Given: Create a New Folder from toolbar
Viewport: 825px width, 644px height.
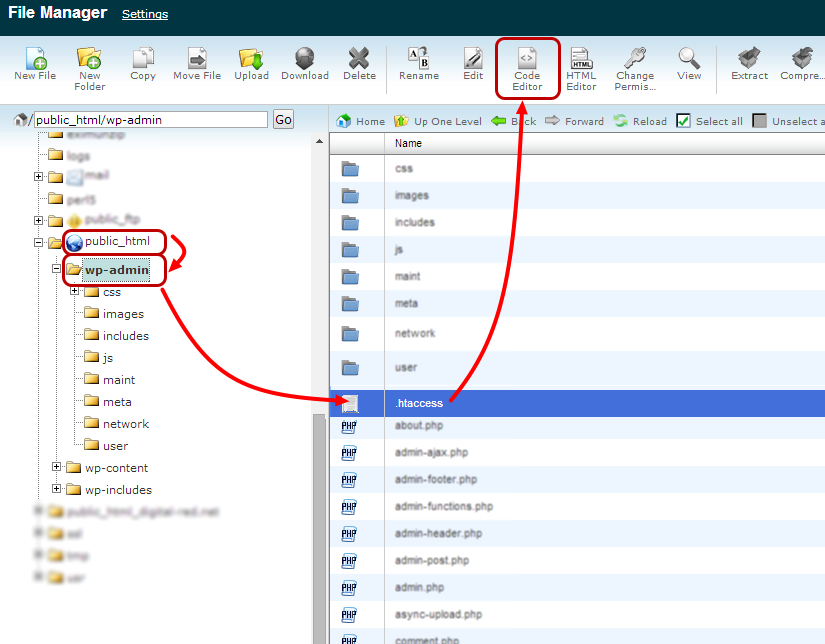Looking at the screenshot, I should 89,69.
